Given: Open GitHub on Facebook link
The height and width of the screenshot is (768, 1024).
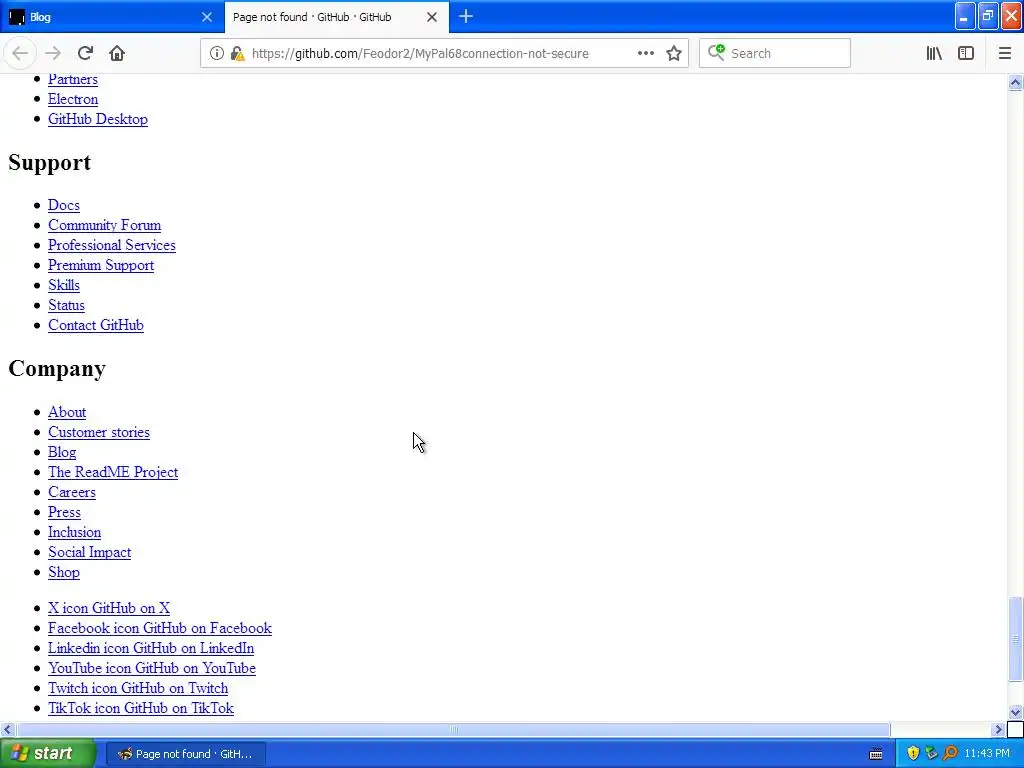Looking at the screenshot, I should (160, 628).
